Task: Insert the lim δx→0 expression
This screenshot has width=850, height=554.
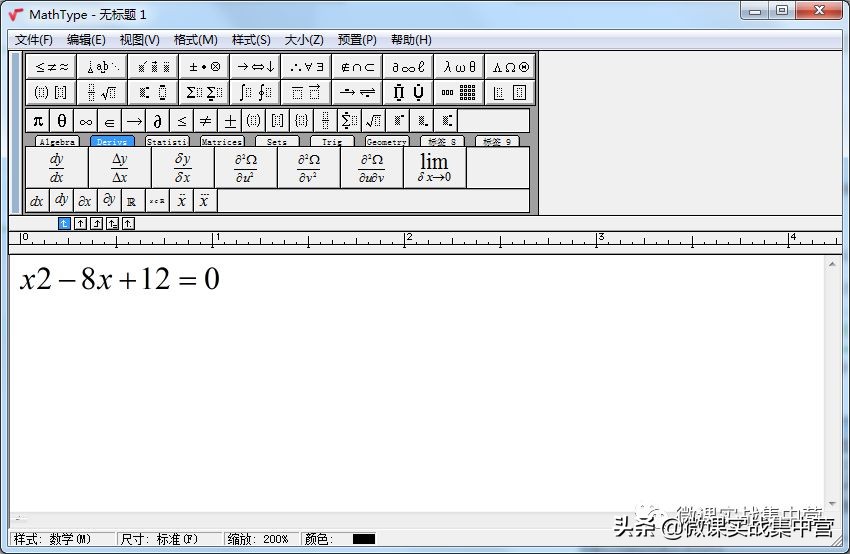Action: [434, 168]
